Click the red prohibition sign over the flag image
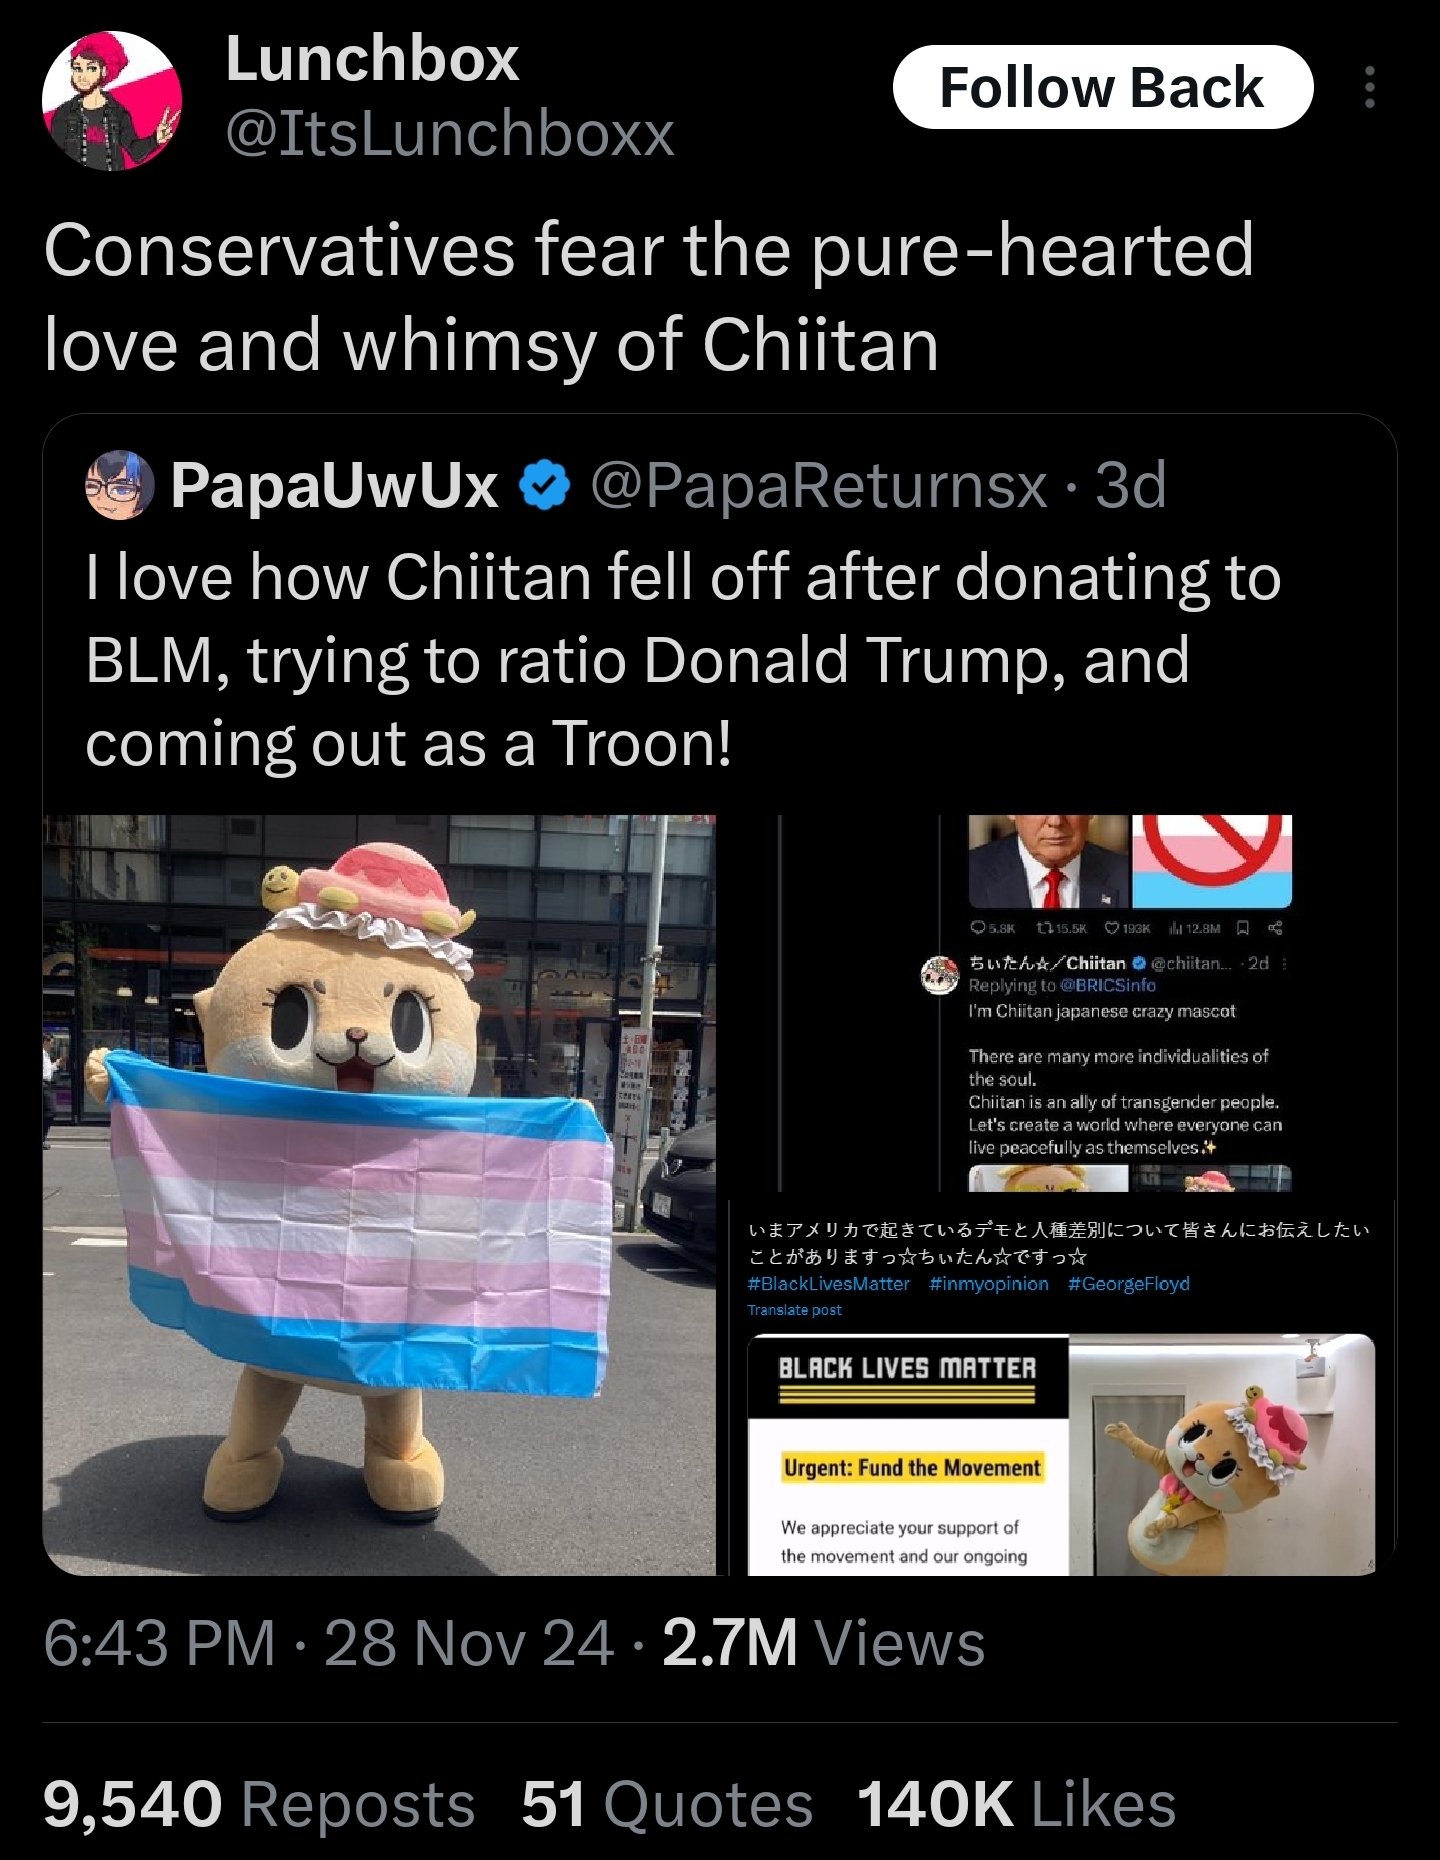Viewport: 1440px width, 1860px height. [x=1212, y=850]
